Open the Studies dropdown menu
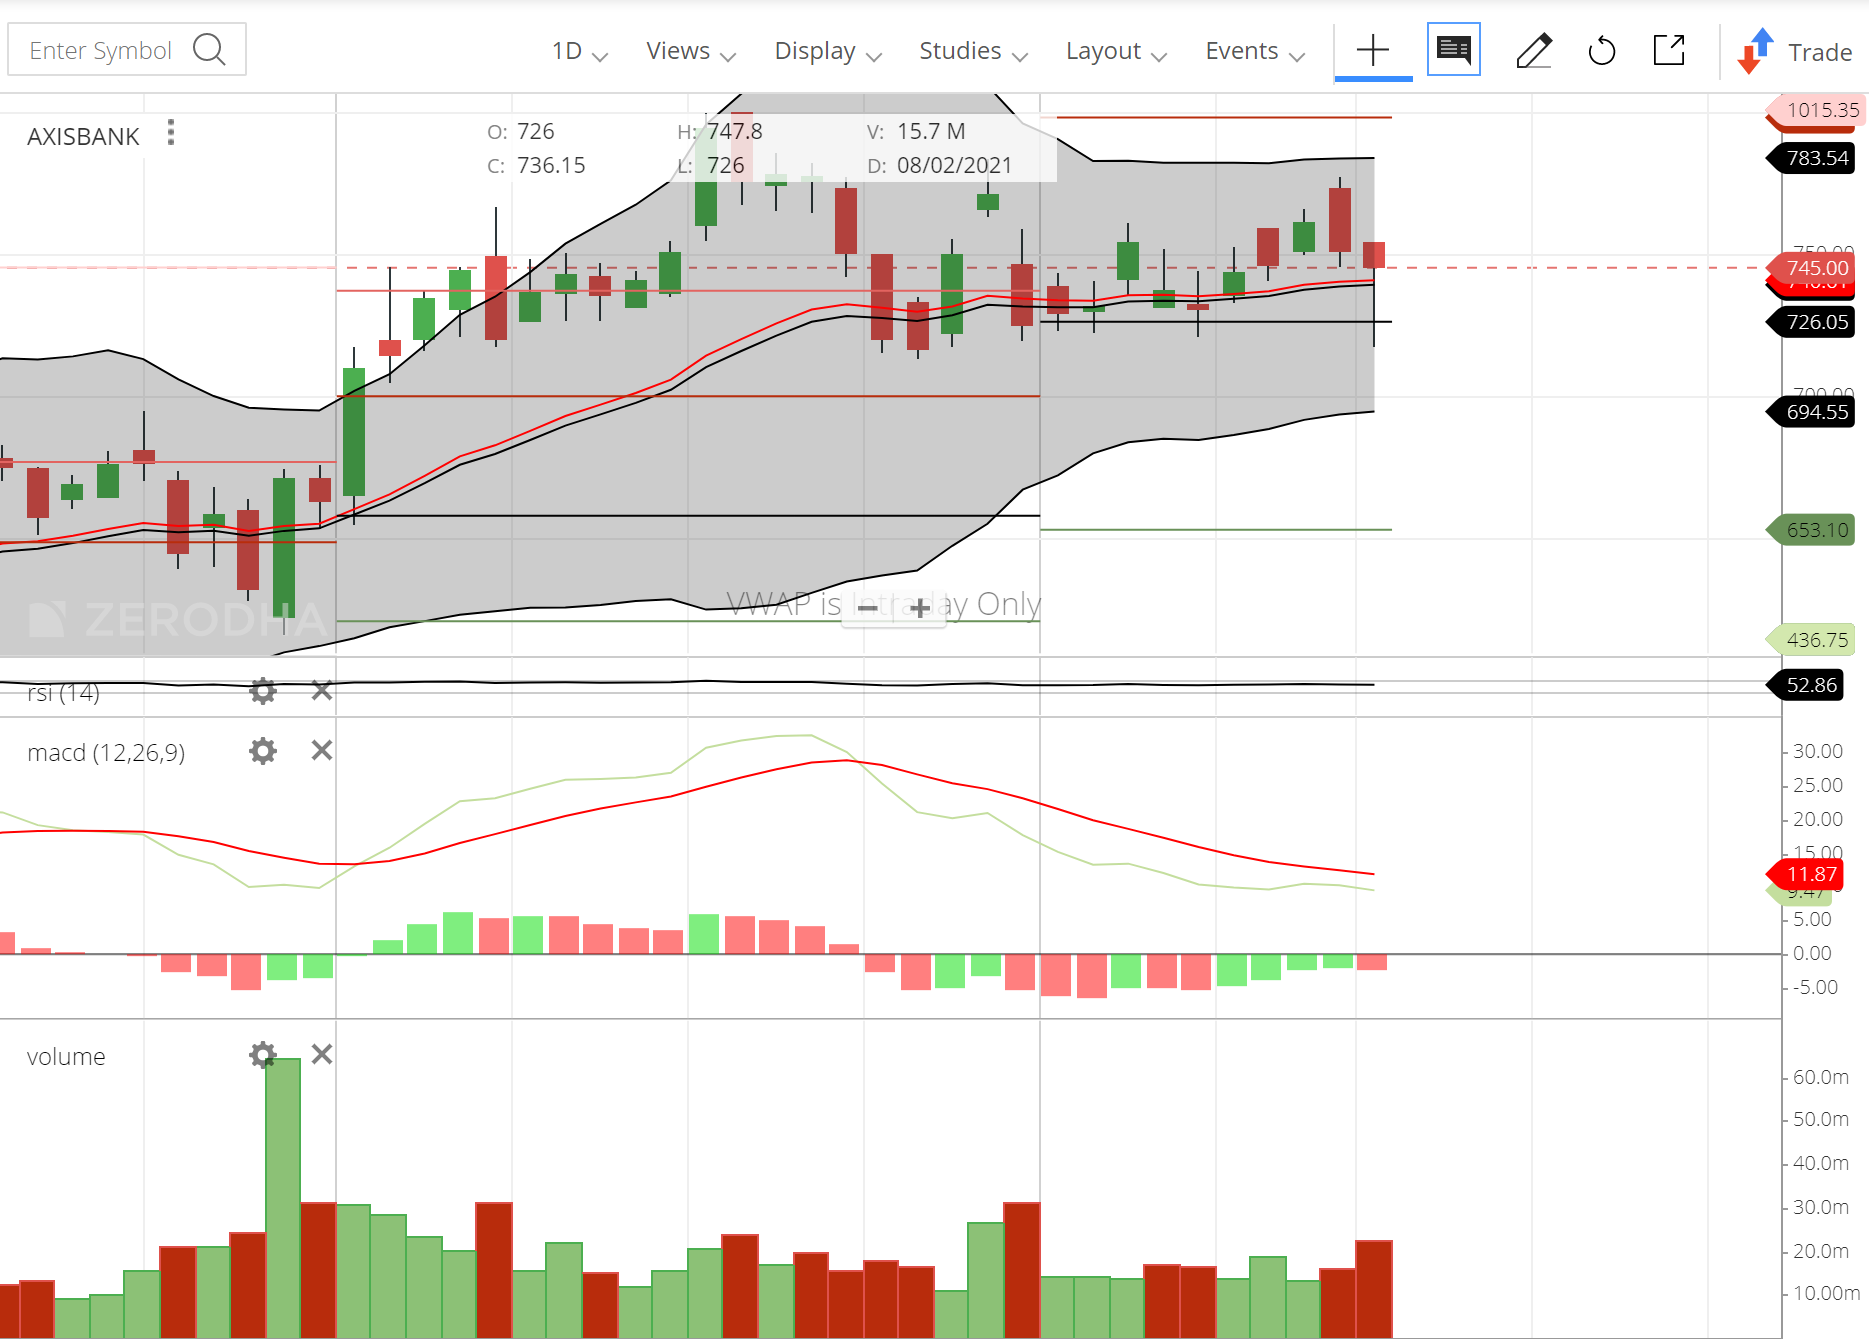The image size is (1869, 1339). (x=973, y=51)
